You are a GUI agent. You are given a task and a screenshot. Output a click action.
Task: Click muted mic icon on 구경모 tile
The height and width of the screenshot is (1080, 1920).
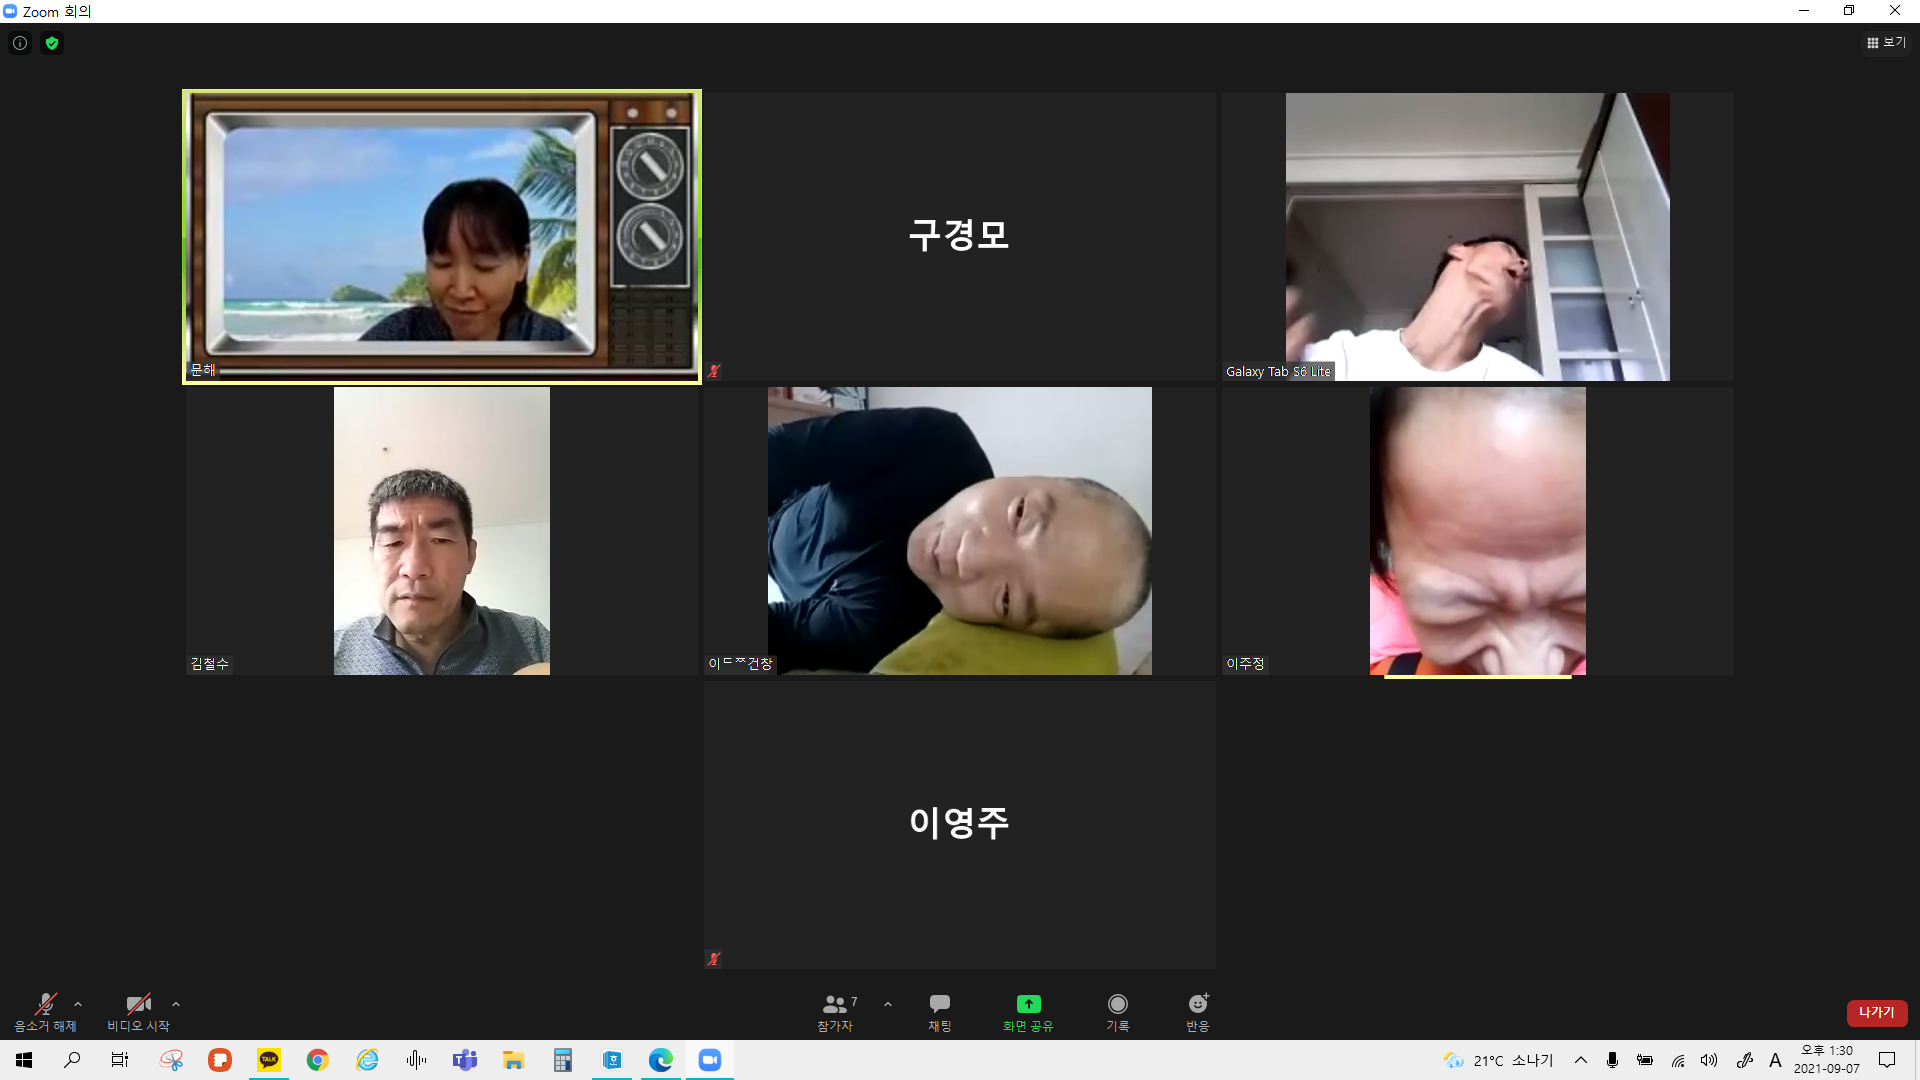714,371
